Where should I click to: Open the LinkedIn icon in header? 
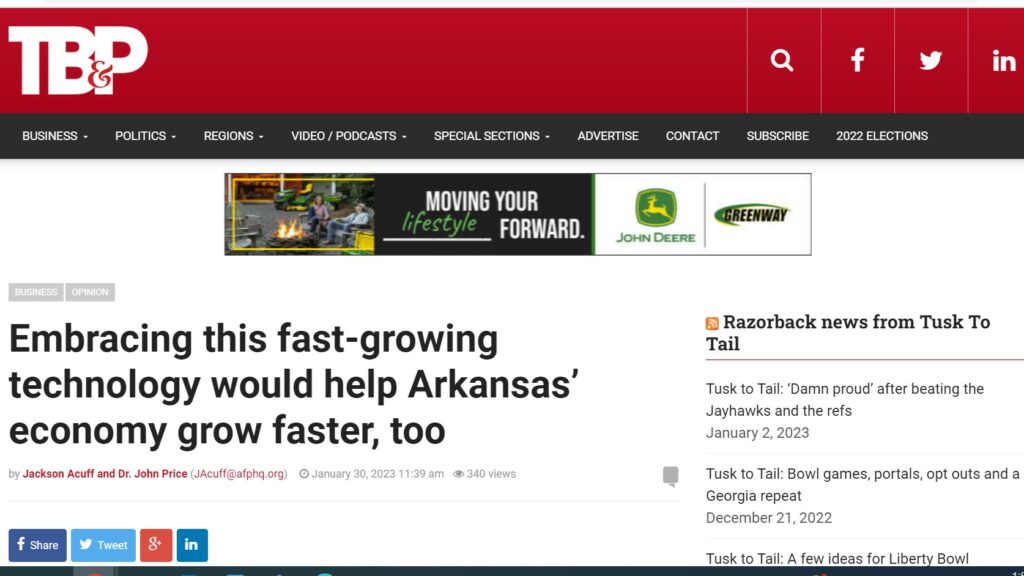pos(1004,61)
